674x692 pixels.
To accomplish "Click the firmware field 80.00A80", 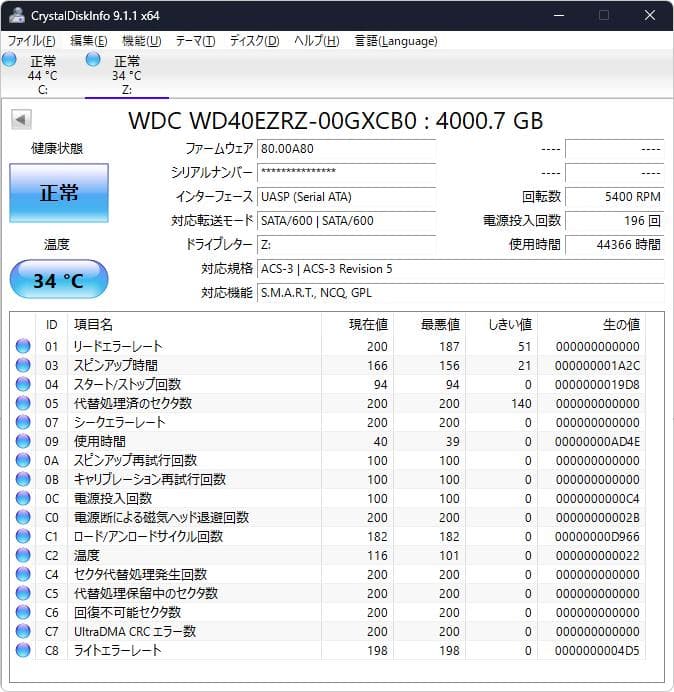I will (x=346, y=149).
